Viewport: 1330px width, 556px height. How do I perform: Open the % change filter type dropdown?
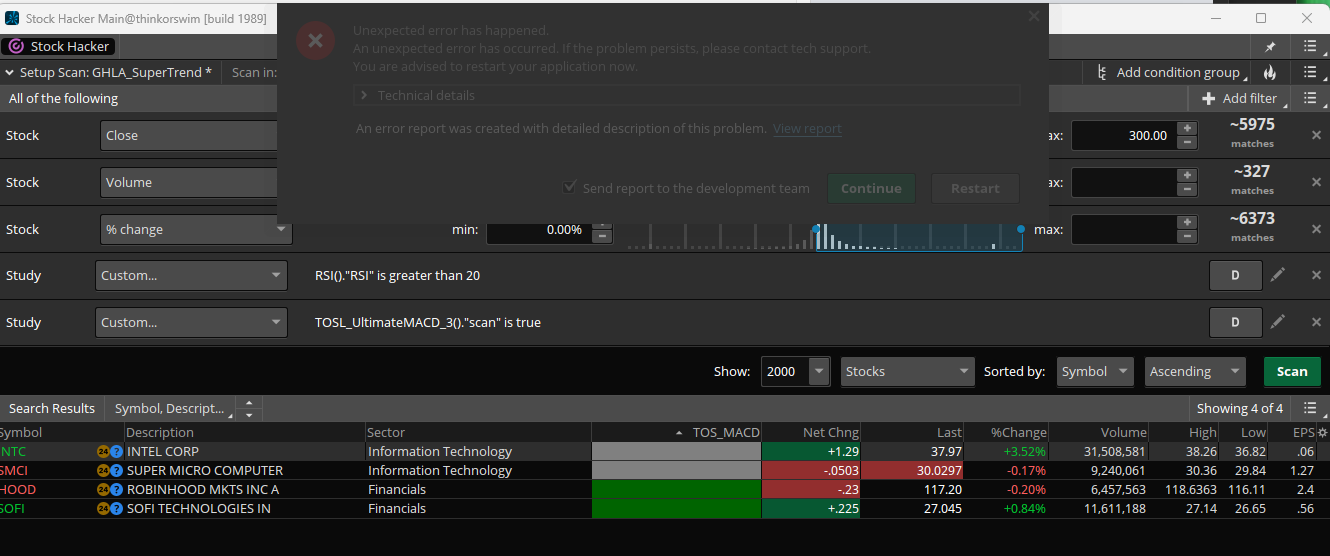click(x=280, y=229)
